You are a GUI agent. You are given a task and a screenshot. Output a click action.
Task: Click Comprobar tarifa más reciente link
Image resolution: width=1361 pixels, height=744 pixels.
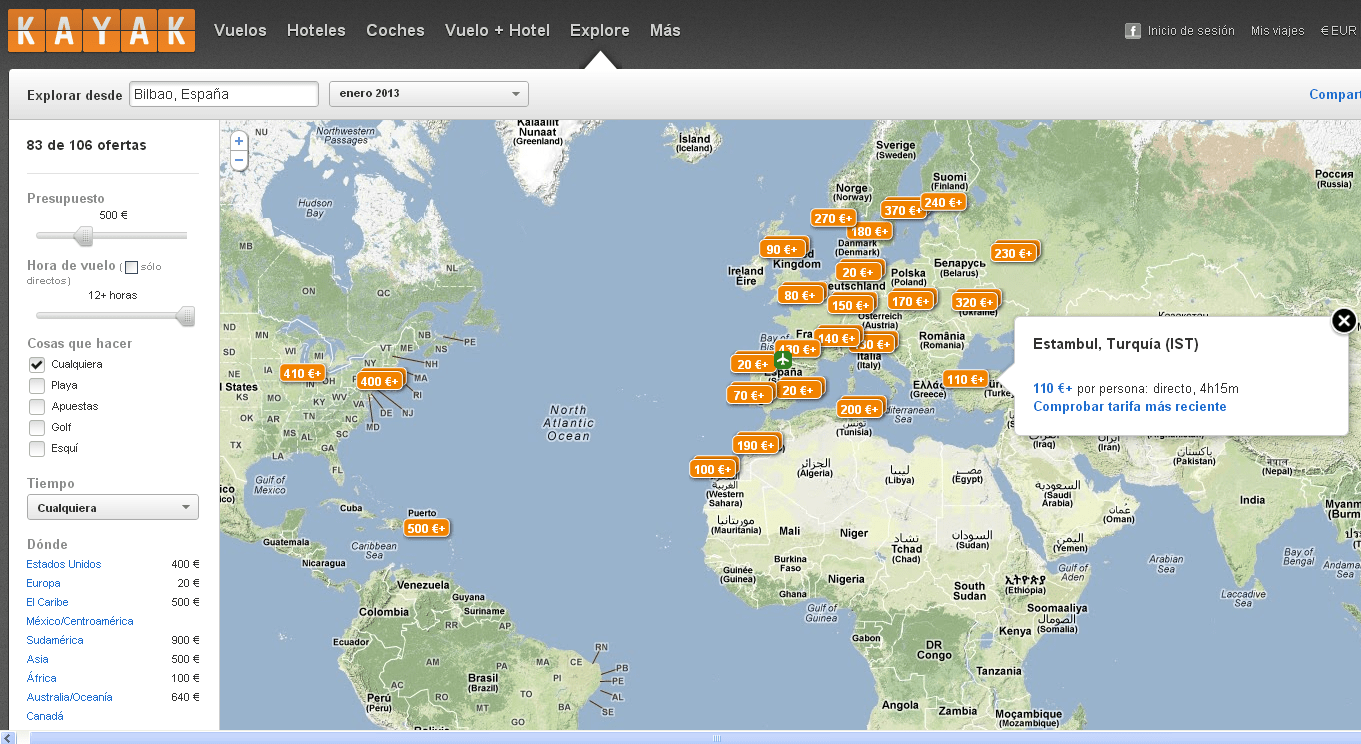click(x=1129, y=407)
